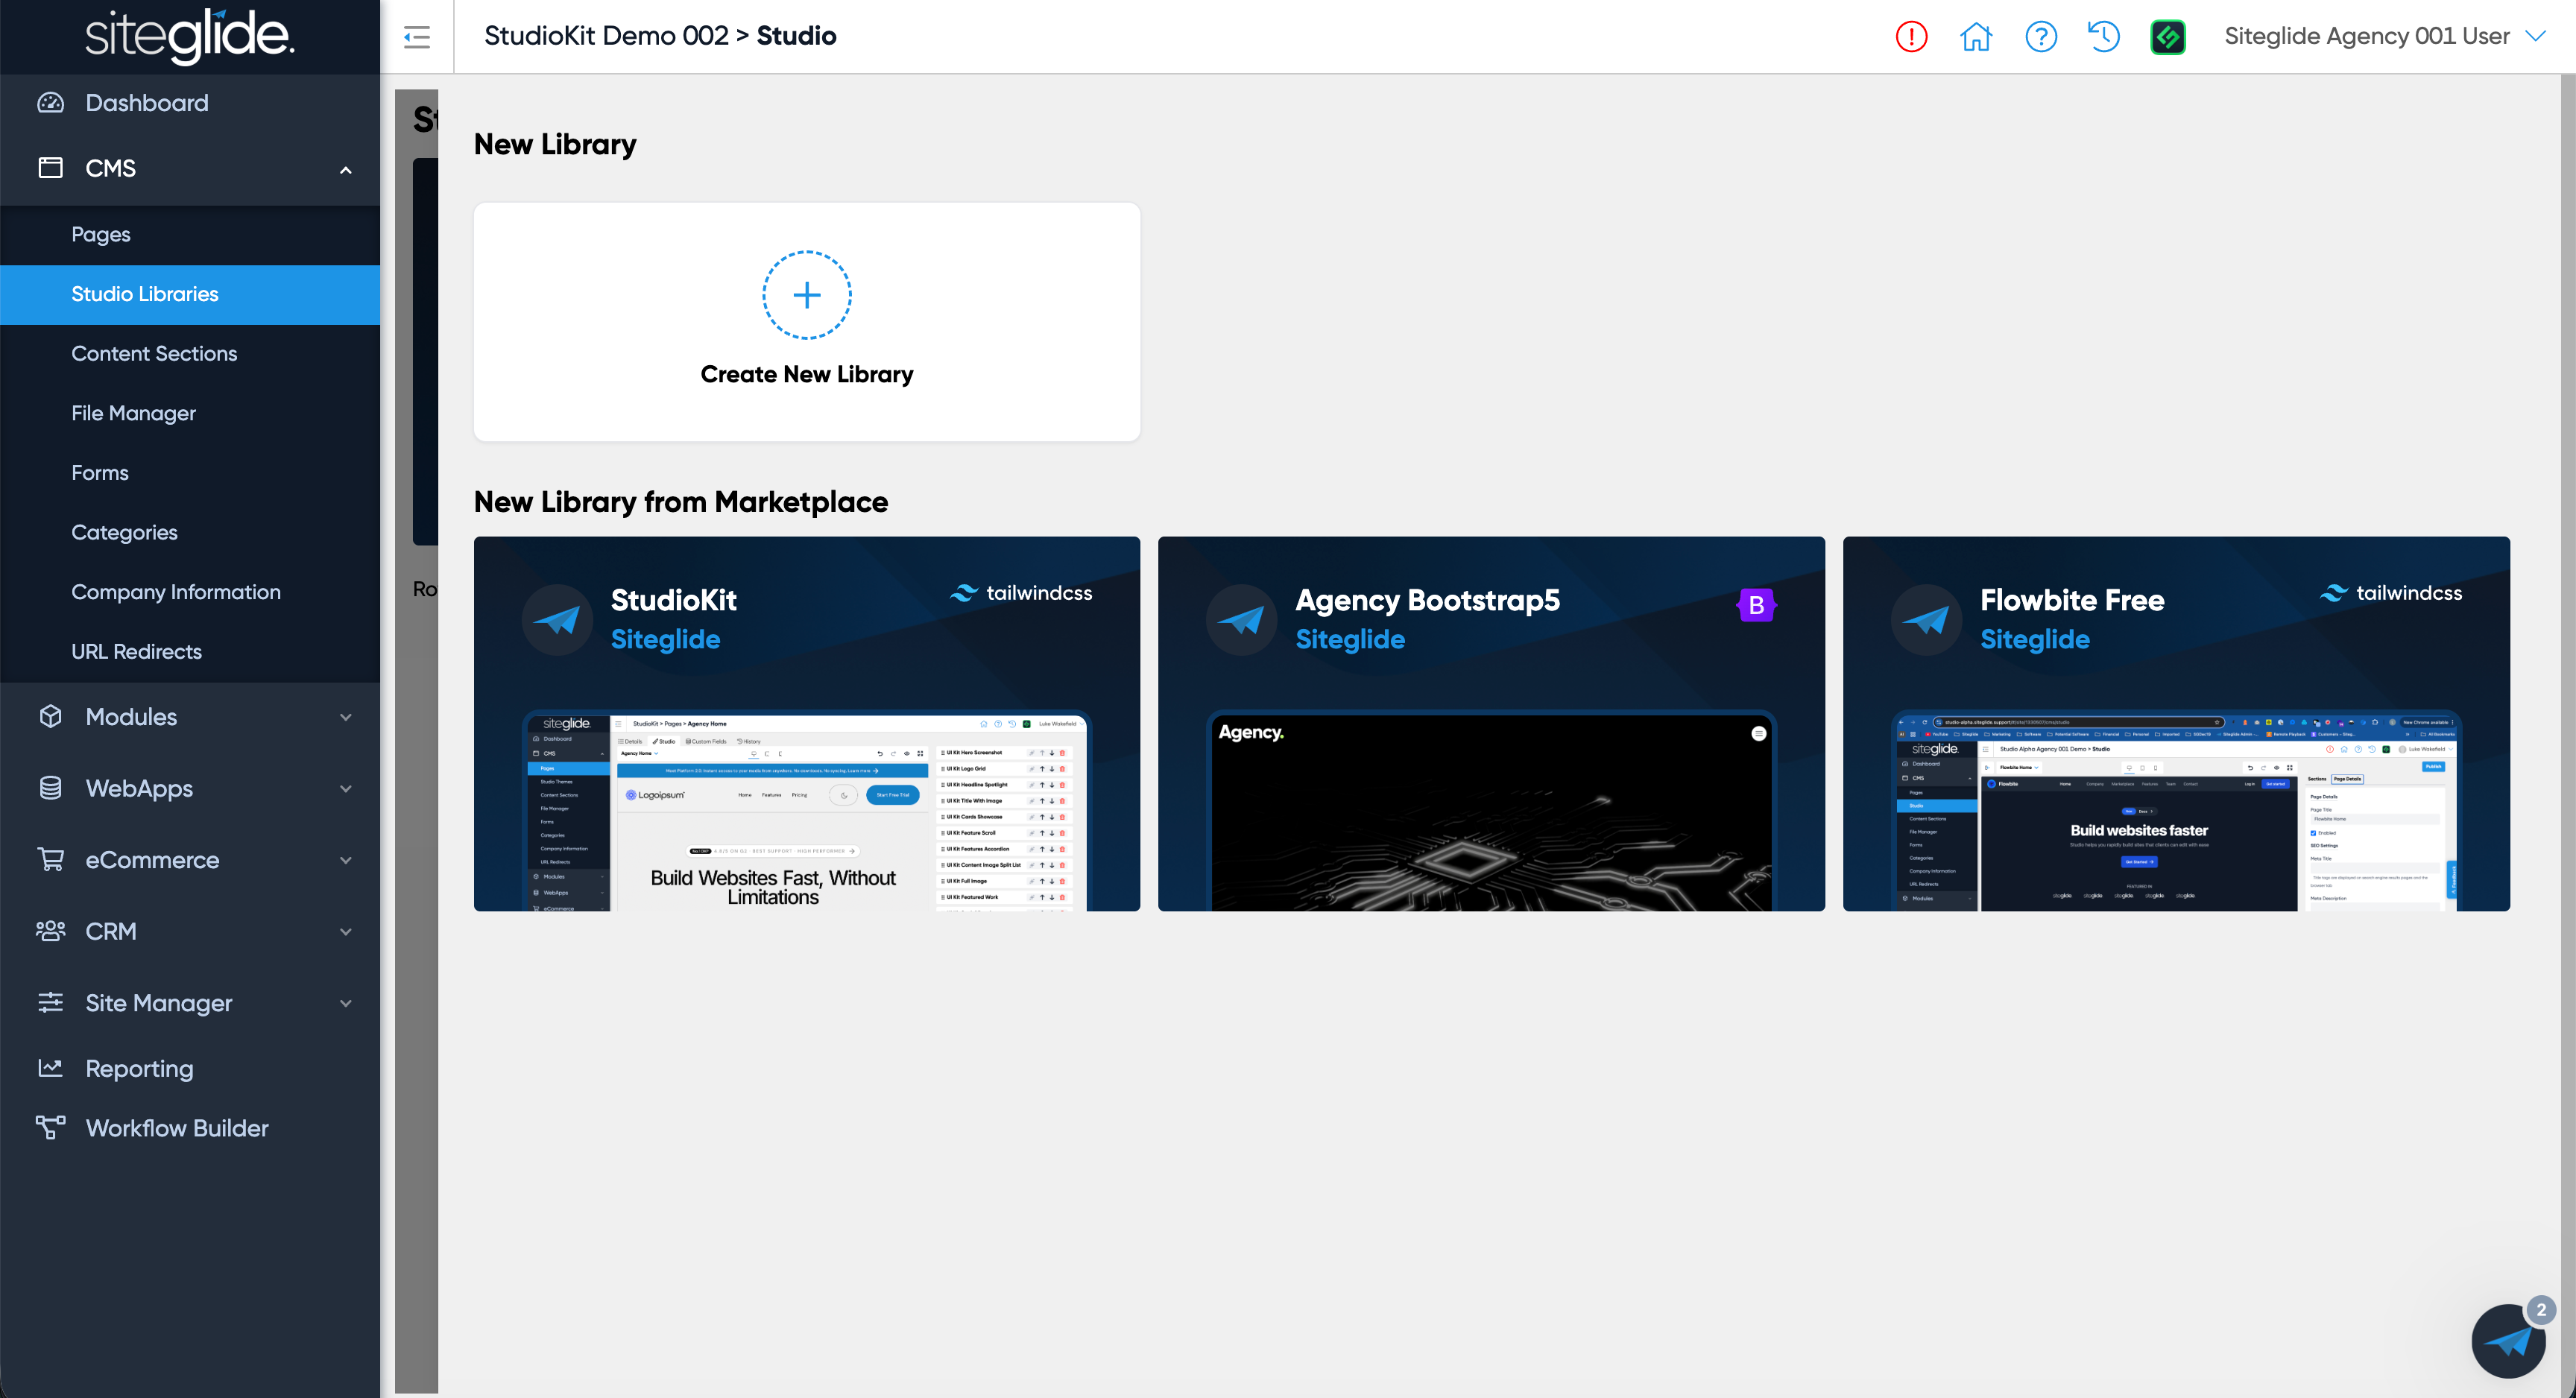Expand the eCommerce menu chevron
Image resolution: width=2576 pixels, height=1398 pixels.
pos(346,860)
